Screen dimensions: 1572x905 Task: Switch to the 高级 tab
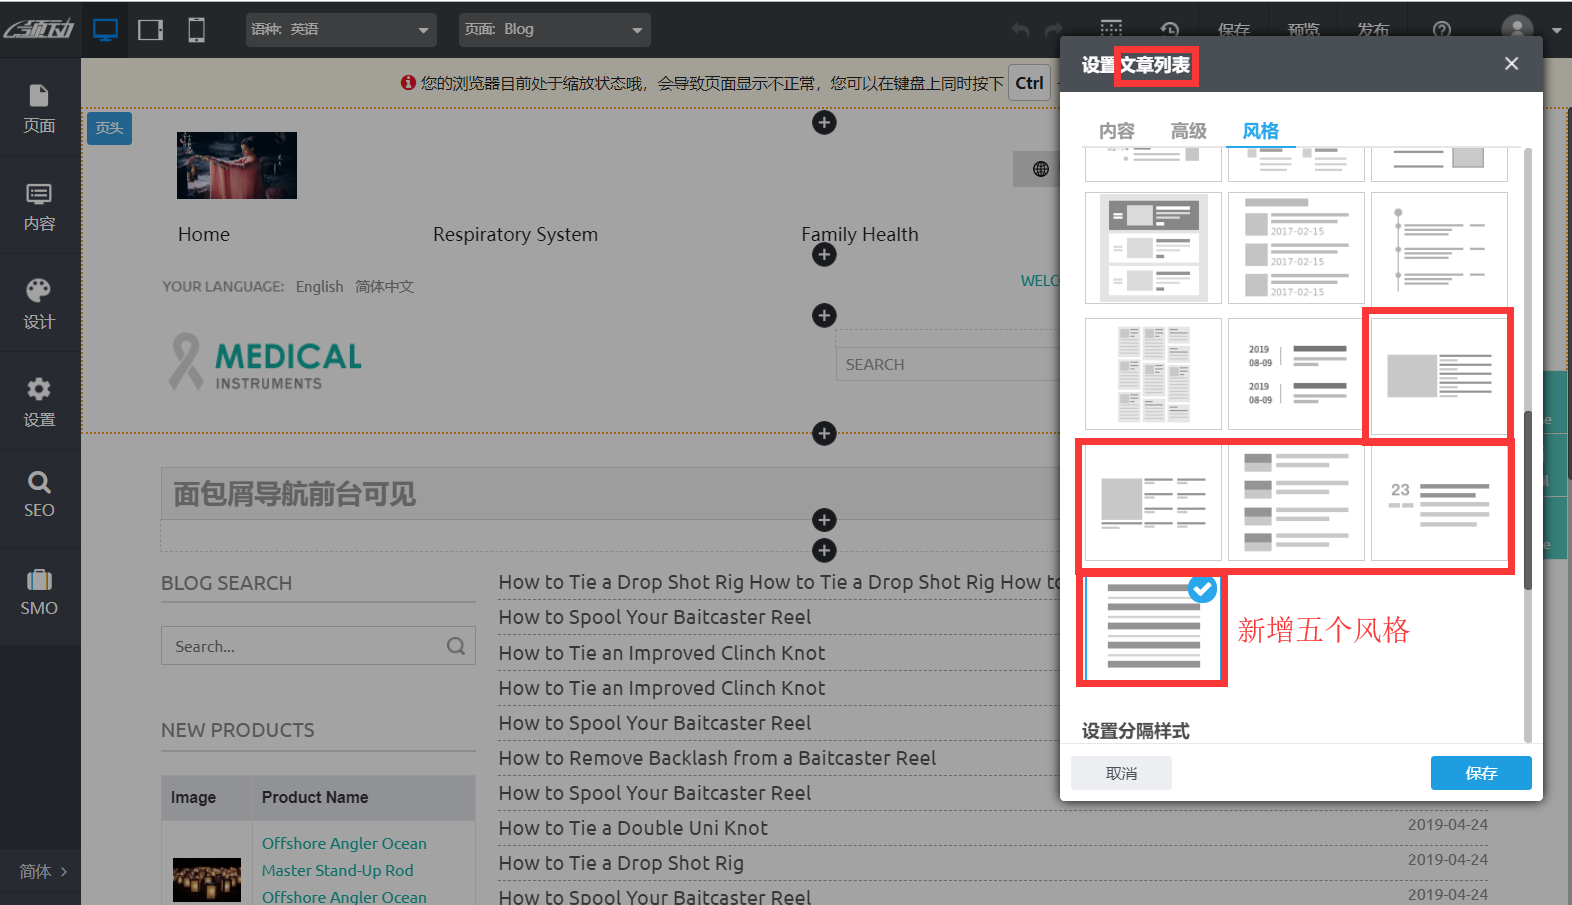point(1188,131)
